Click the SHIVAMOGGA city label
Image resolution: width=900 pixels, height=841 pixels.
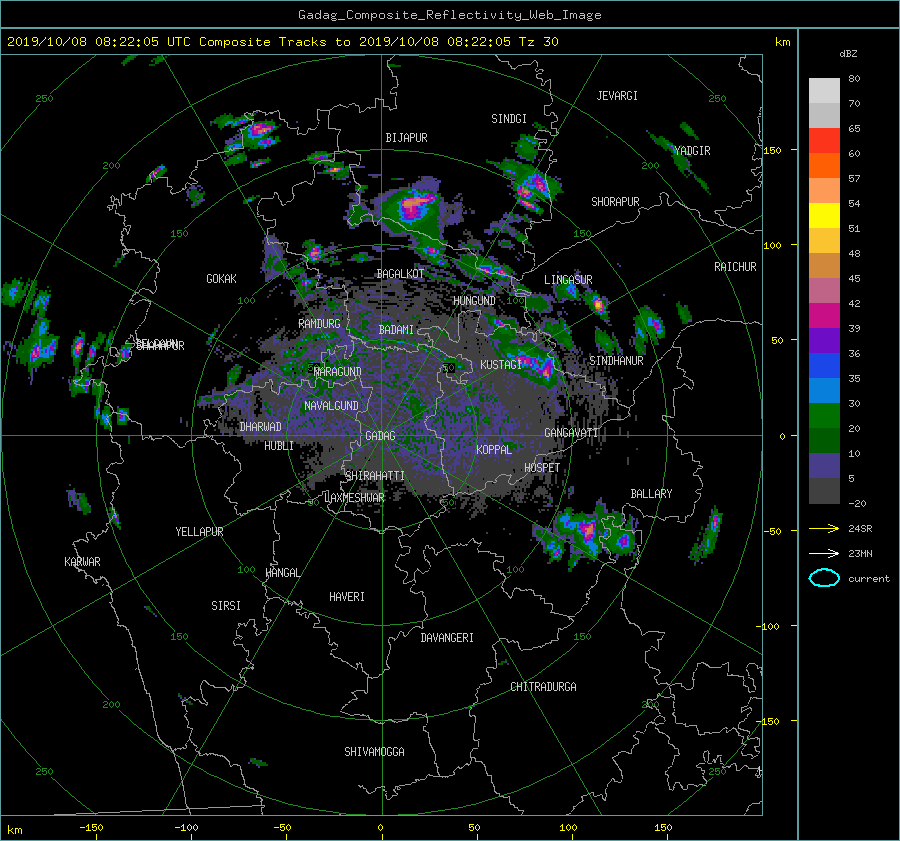[x=374, y=751]
